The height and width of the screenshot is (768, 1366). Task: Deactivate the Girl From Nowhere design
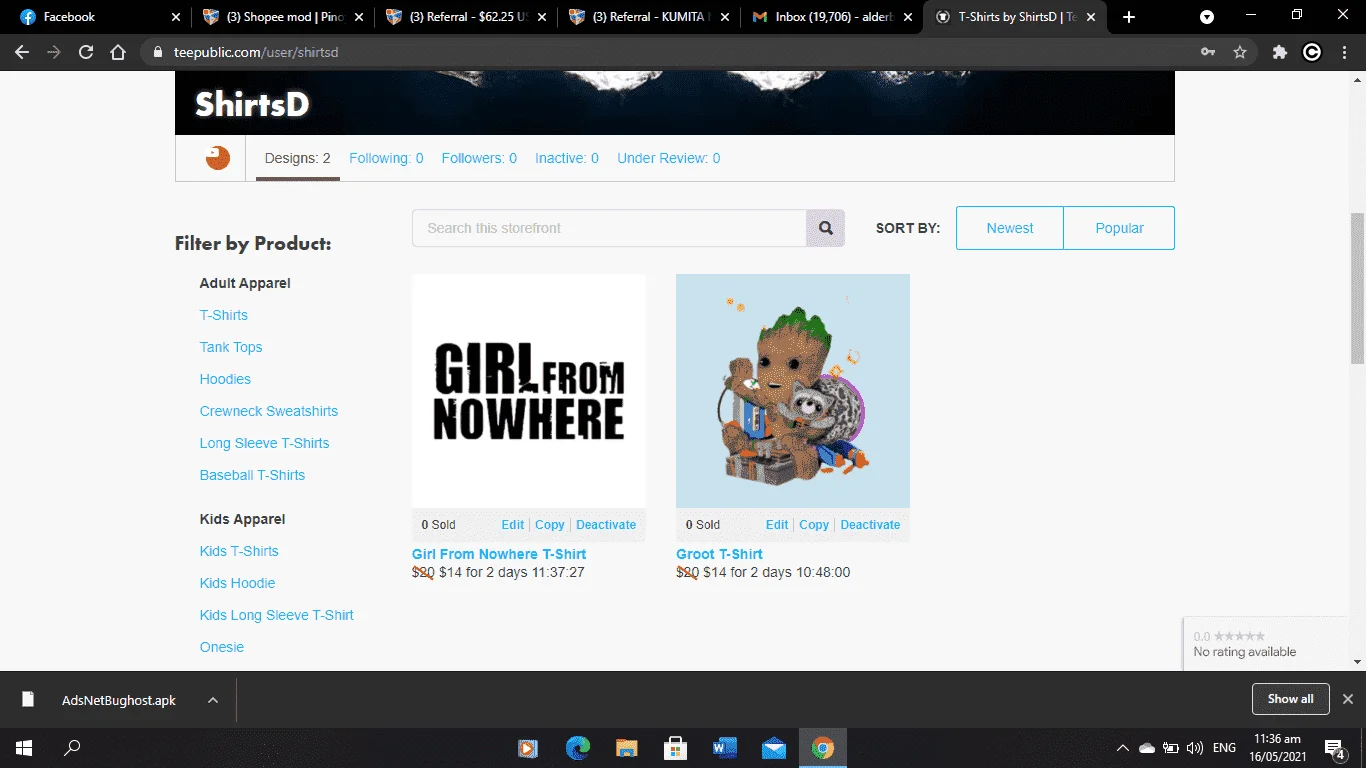coord(606,525)
